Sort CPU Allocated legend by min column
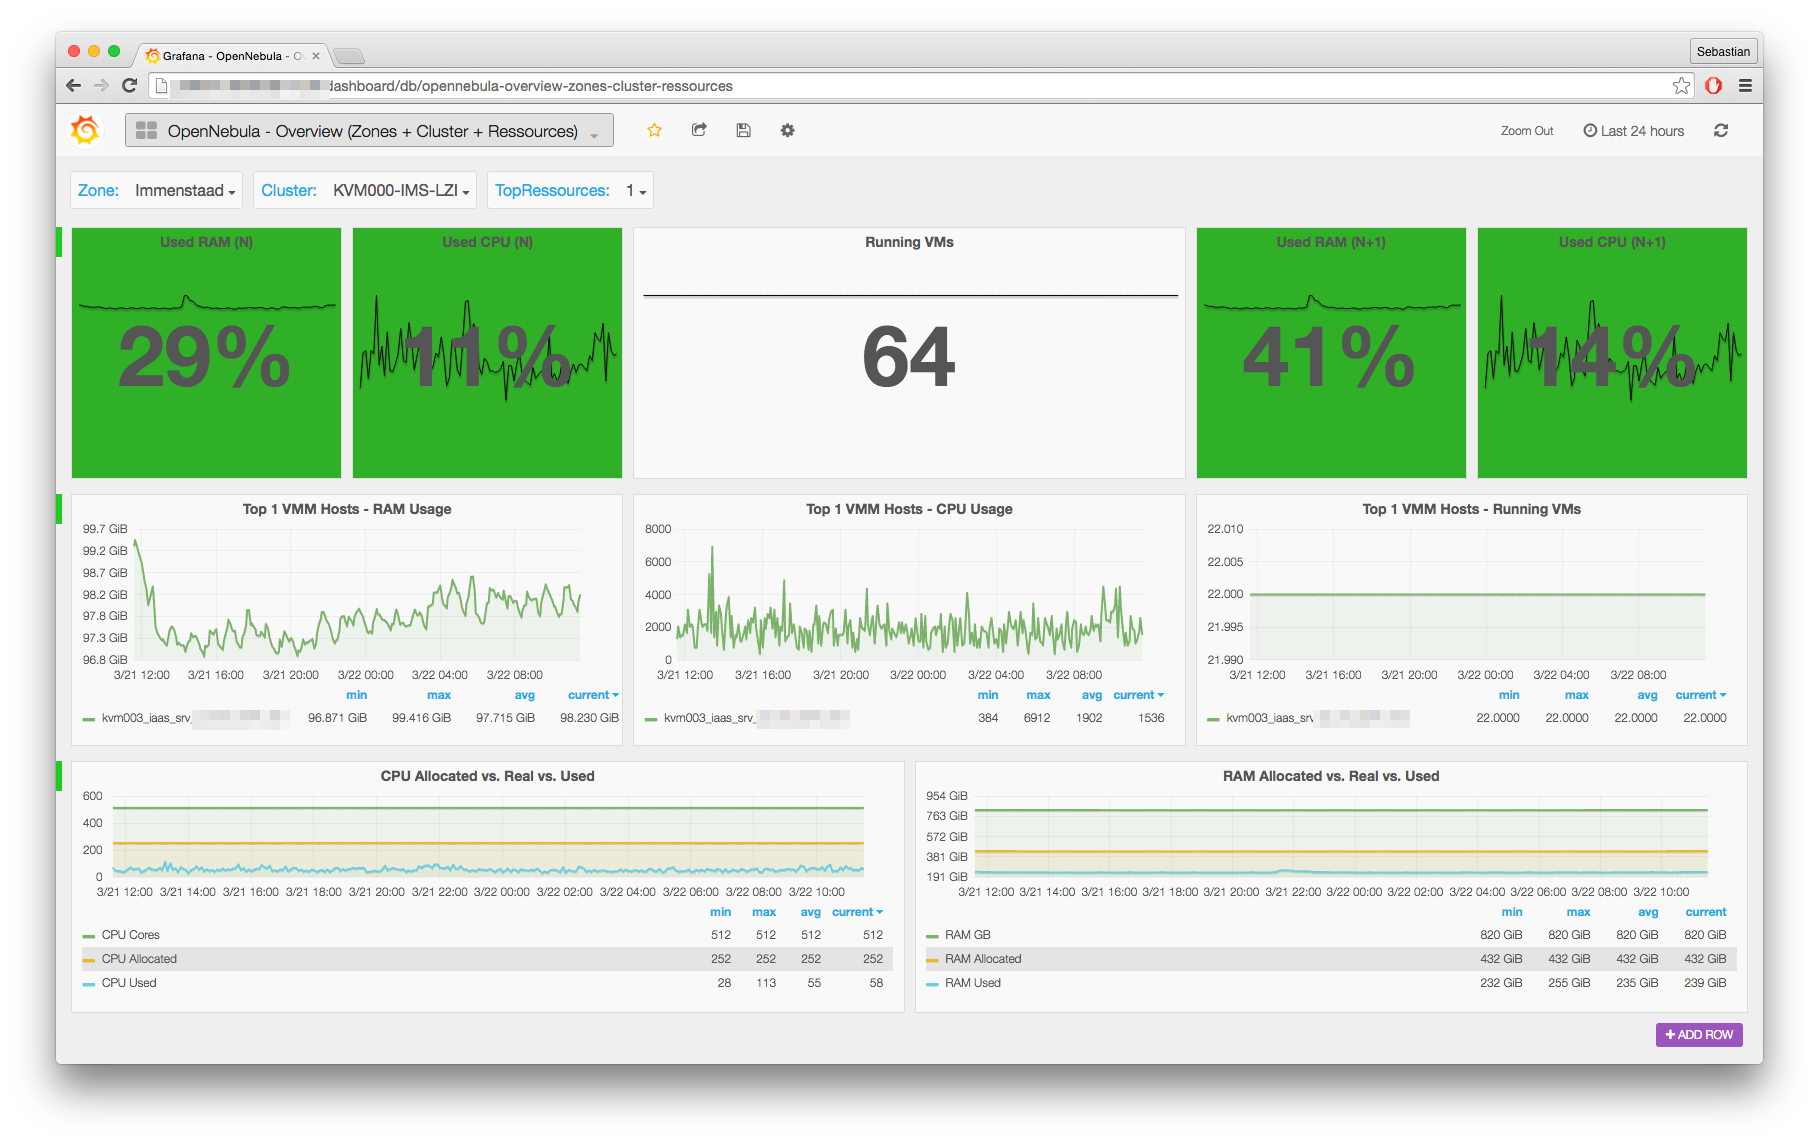The height and width of the screenshot is (1144, 1819). click(x=720, y=912)
